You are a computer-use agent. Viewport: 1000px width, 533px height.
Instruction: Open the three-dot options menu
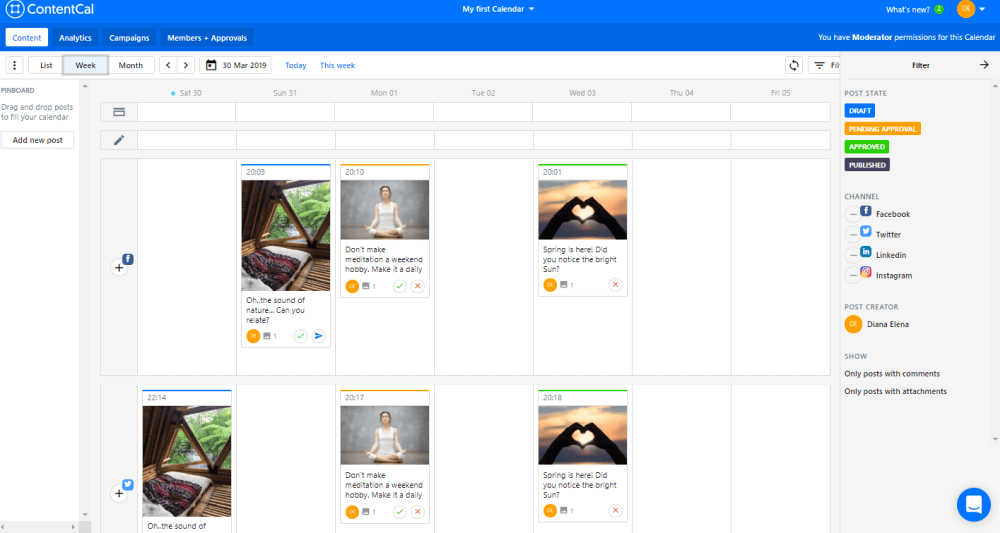14,65
